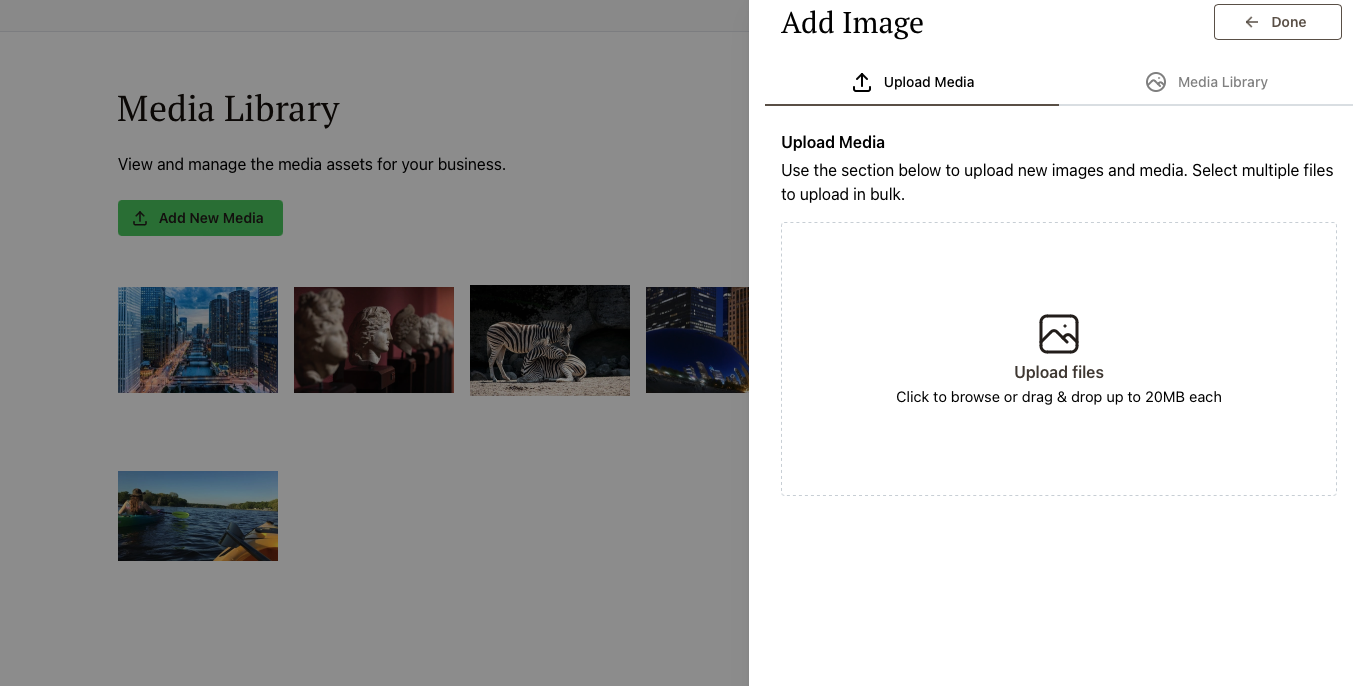Click the upload arrow icon in Upload Media tab

(x=861, y=82)
